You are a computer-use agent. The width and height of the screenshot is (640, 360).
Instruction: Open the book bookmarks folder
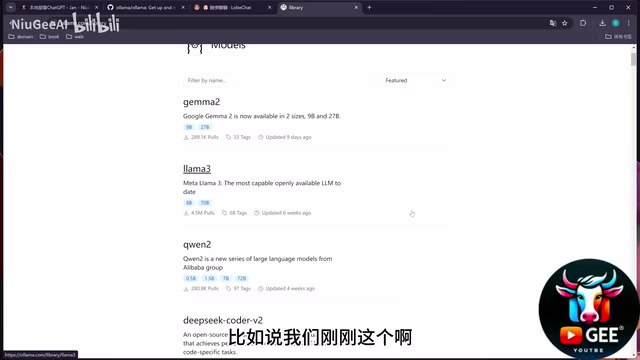click(49, 37)
